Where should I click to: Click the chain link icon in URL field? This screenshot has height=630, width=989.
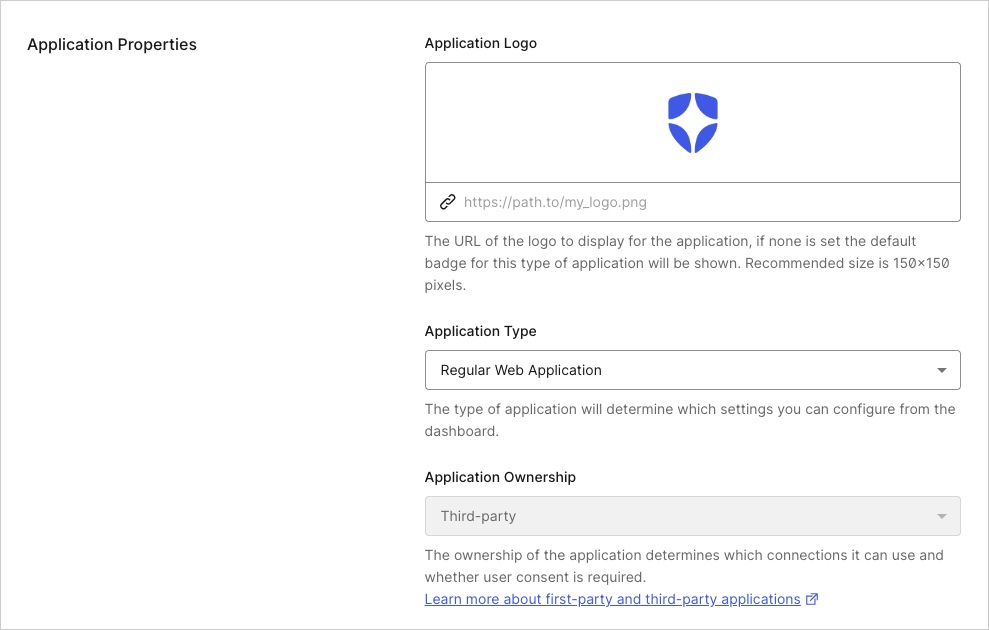tap(448, 202)
